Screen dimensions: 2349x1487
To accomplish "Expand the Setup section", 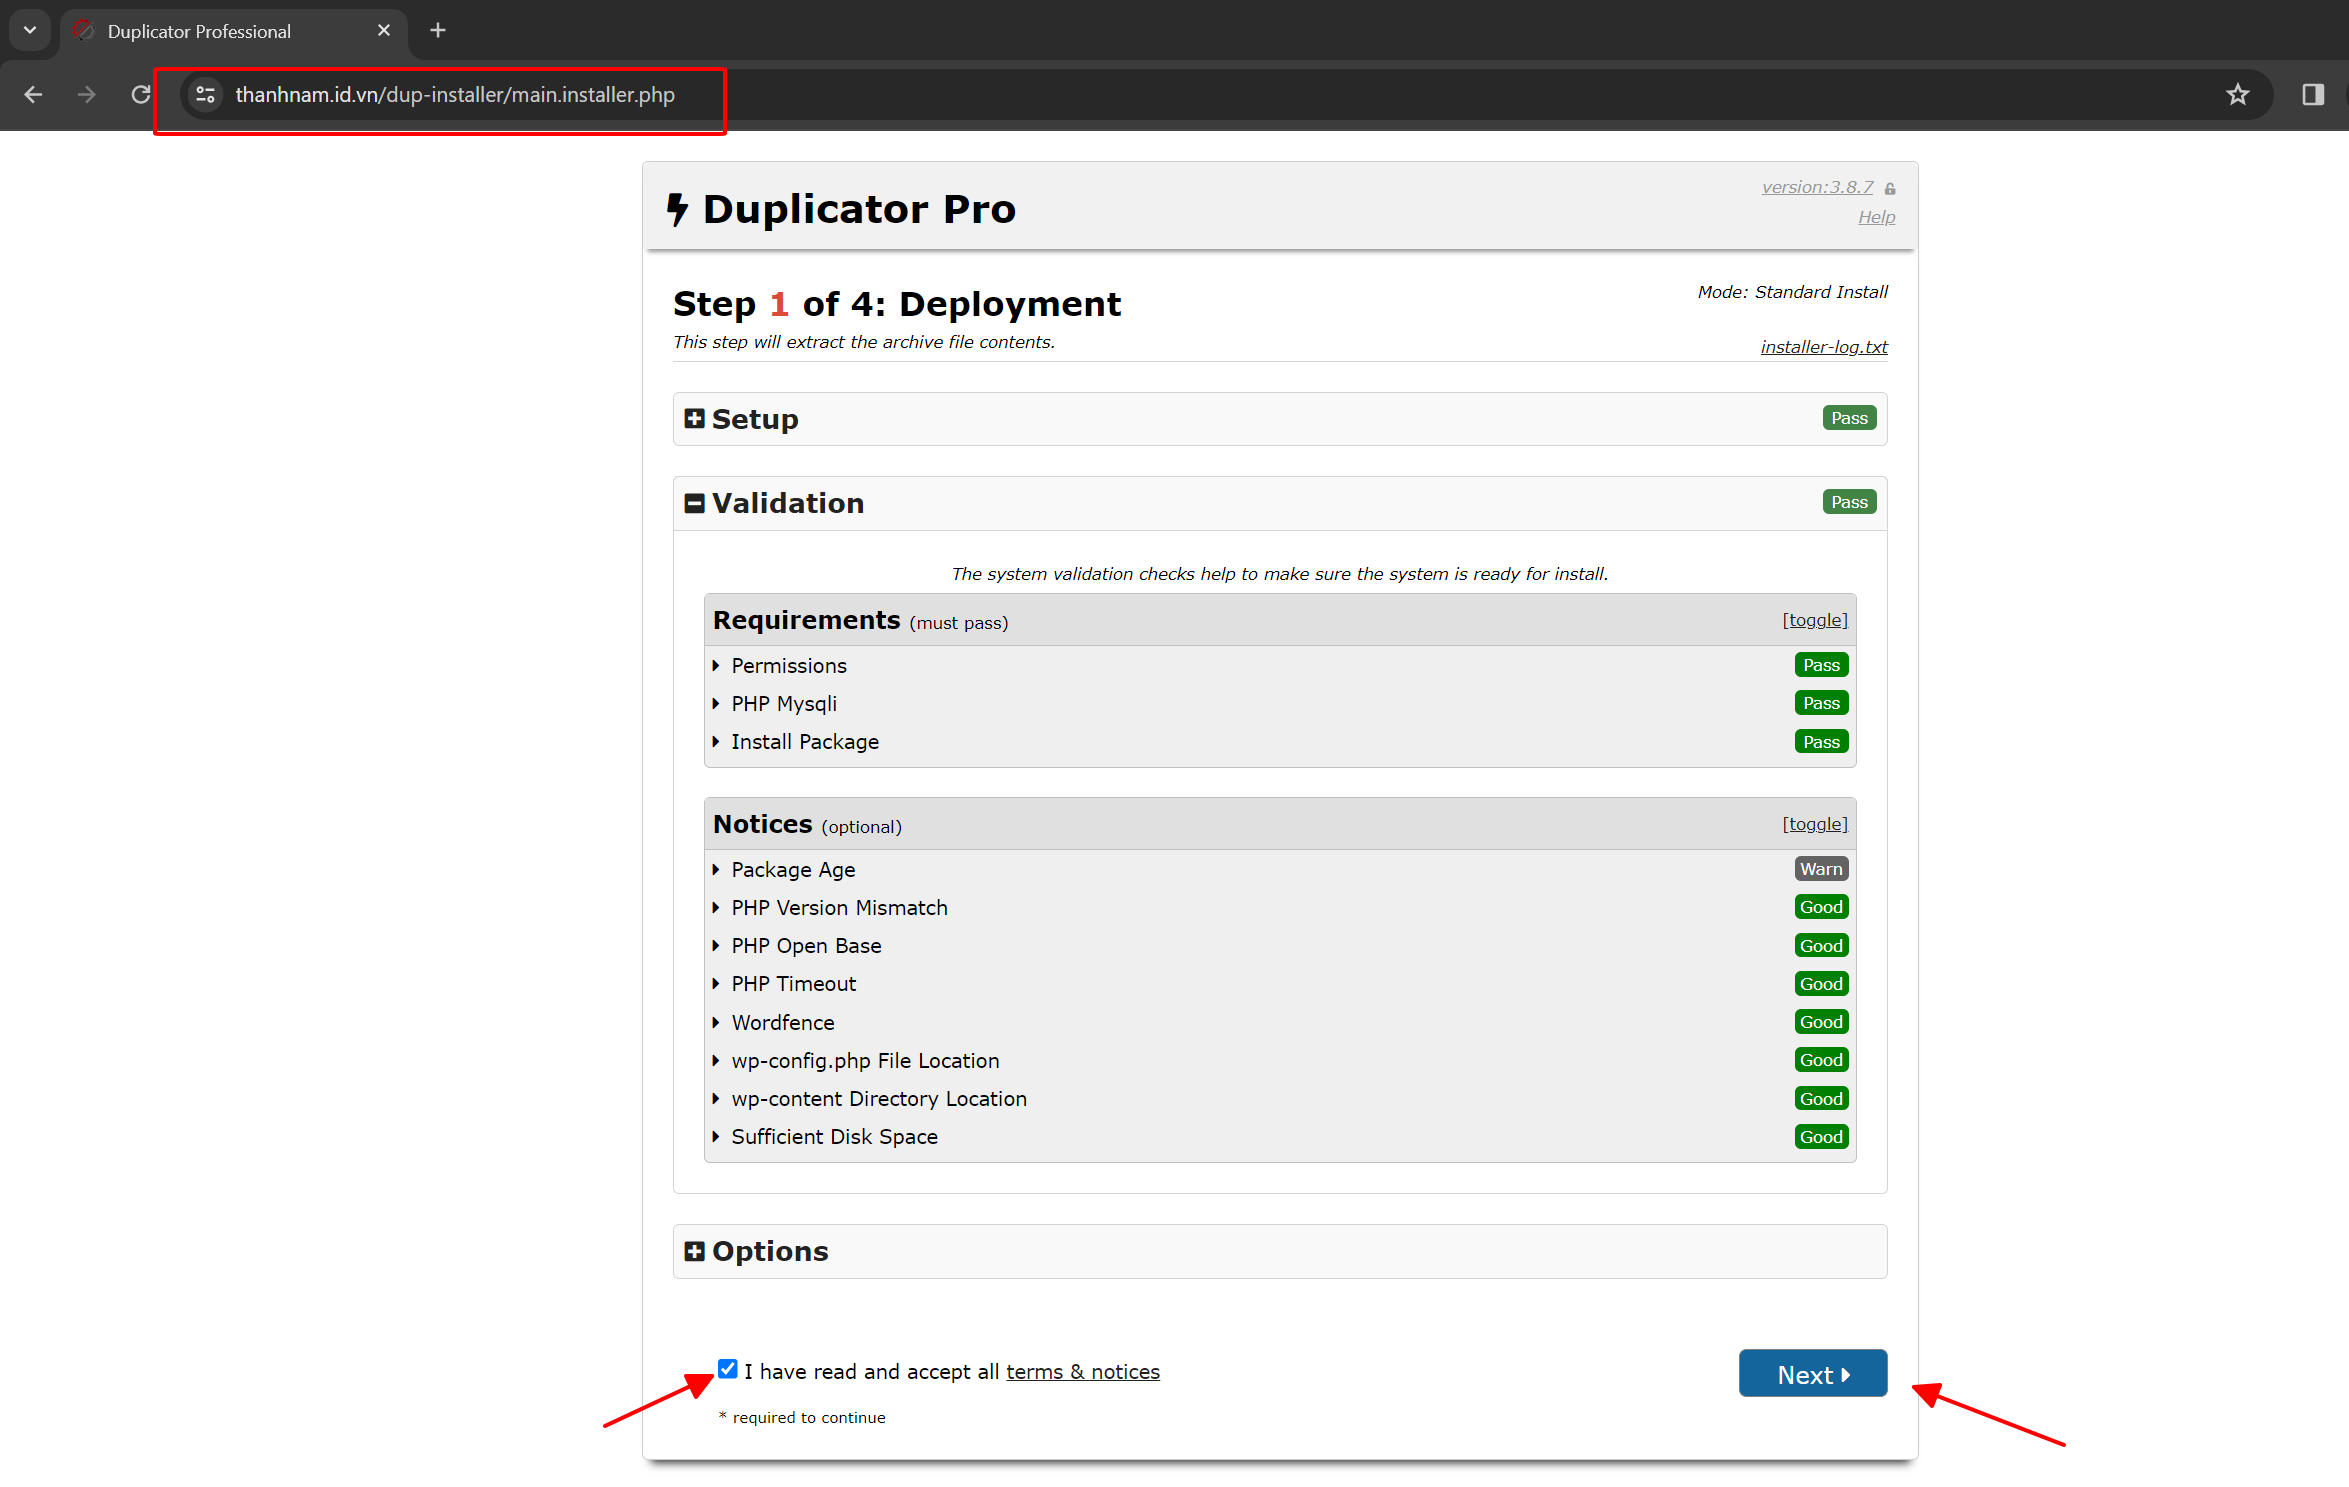I will [x=695, y=418].
